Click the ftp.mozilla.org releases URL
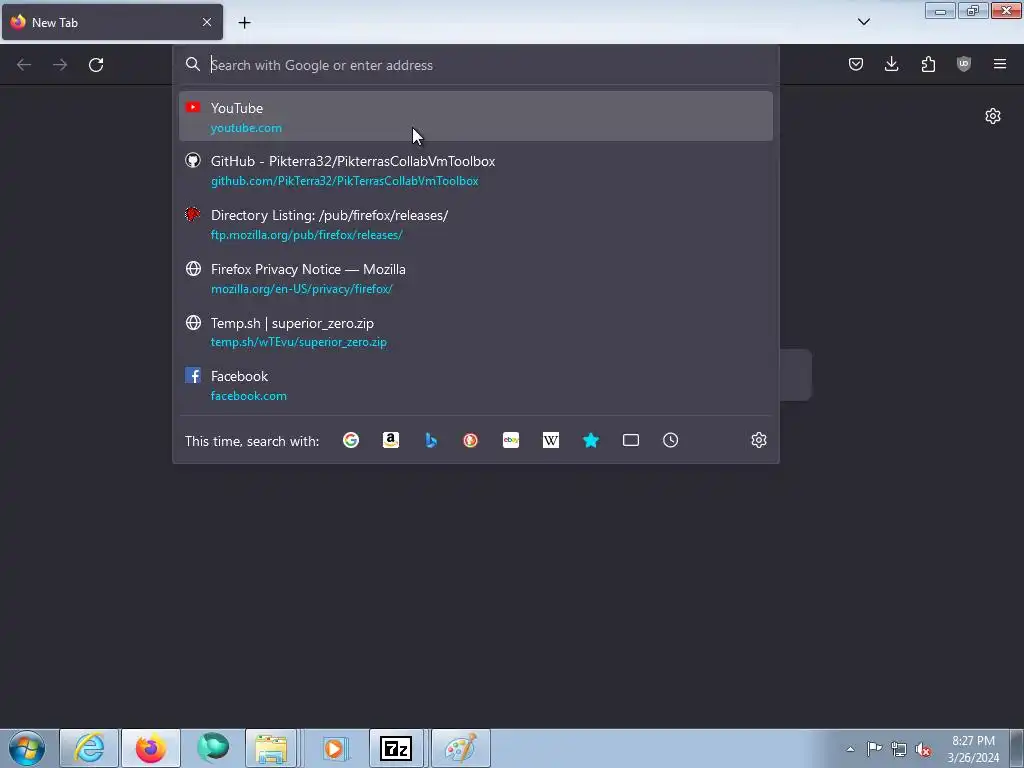Viewport: 1024px width, 768px height. tap(306, 235)
